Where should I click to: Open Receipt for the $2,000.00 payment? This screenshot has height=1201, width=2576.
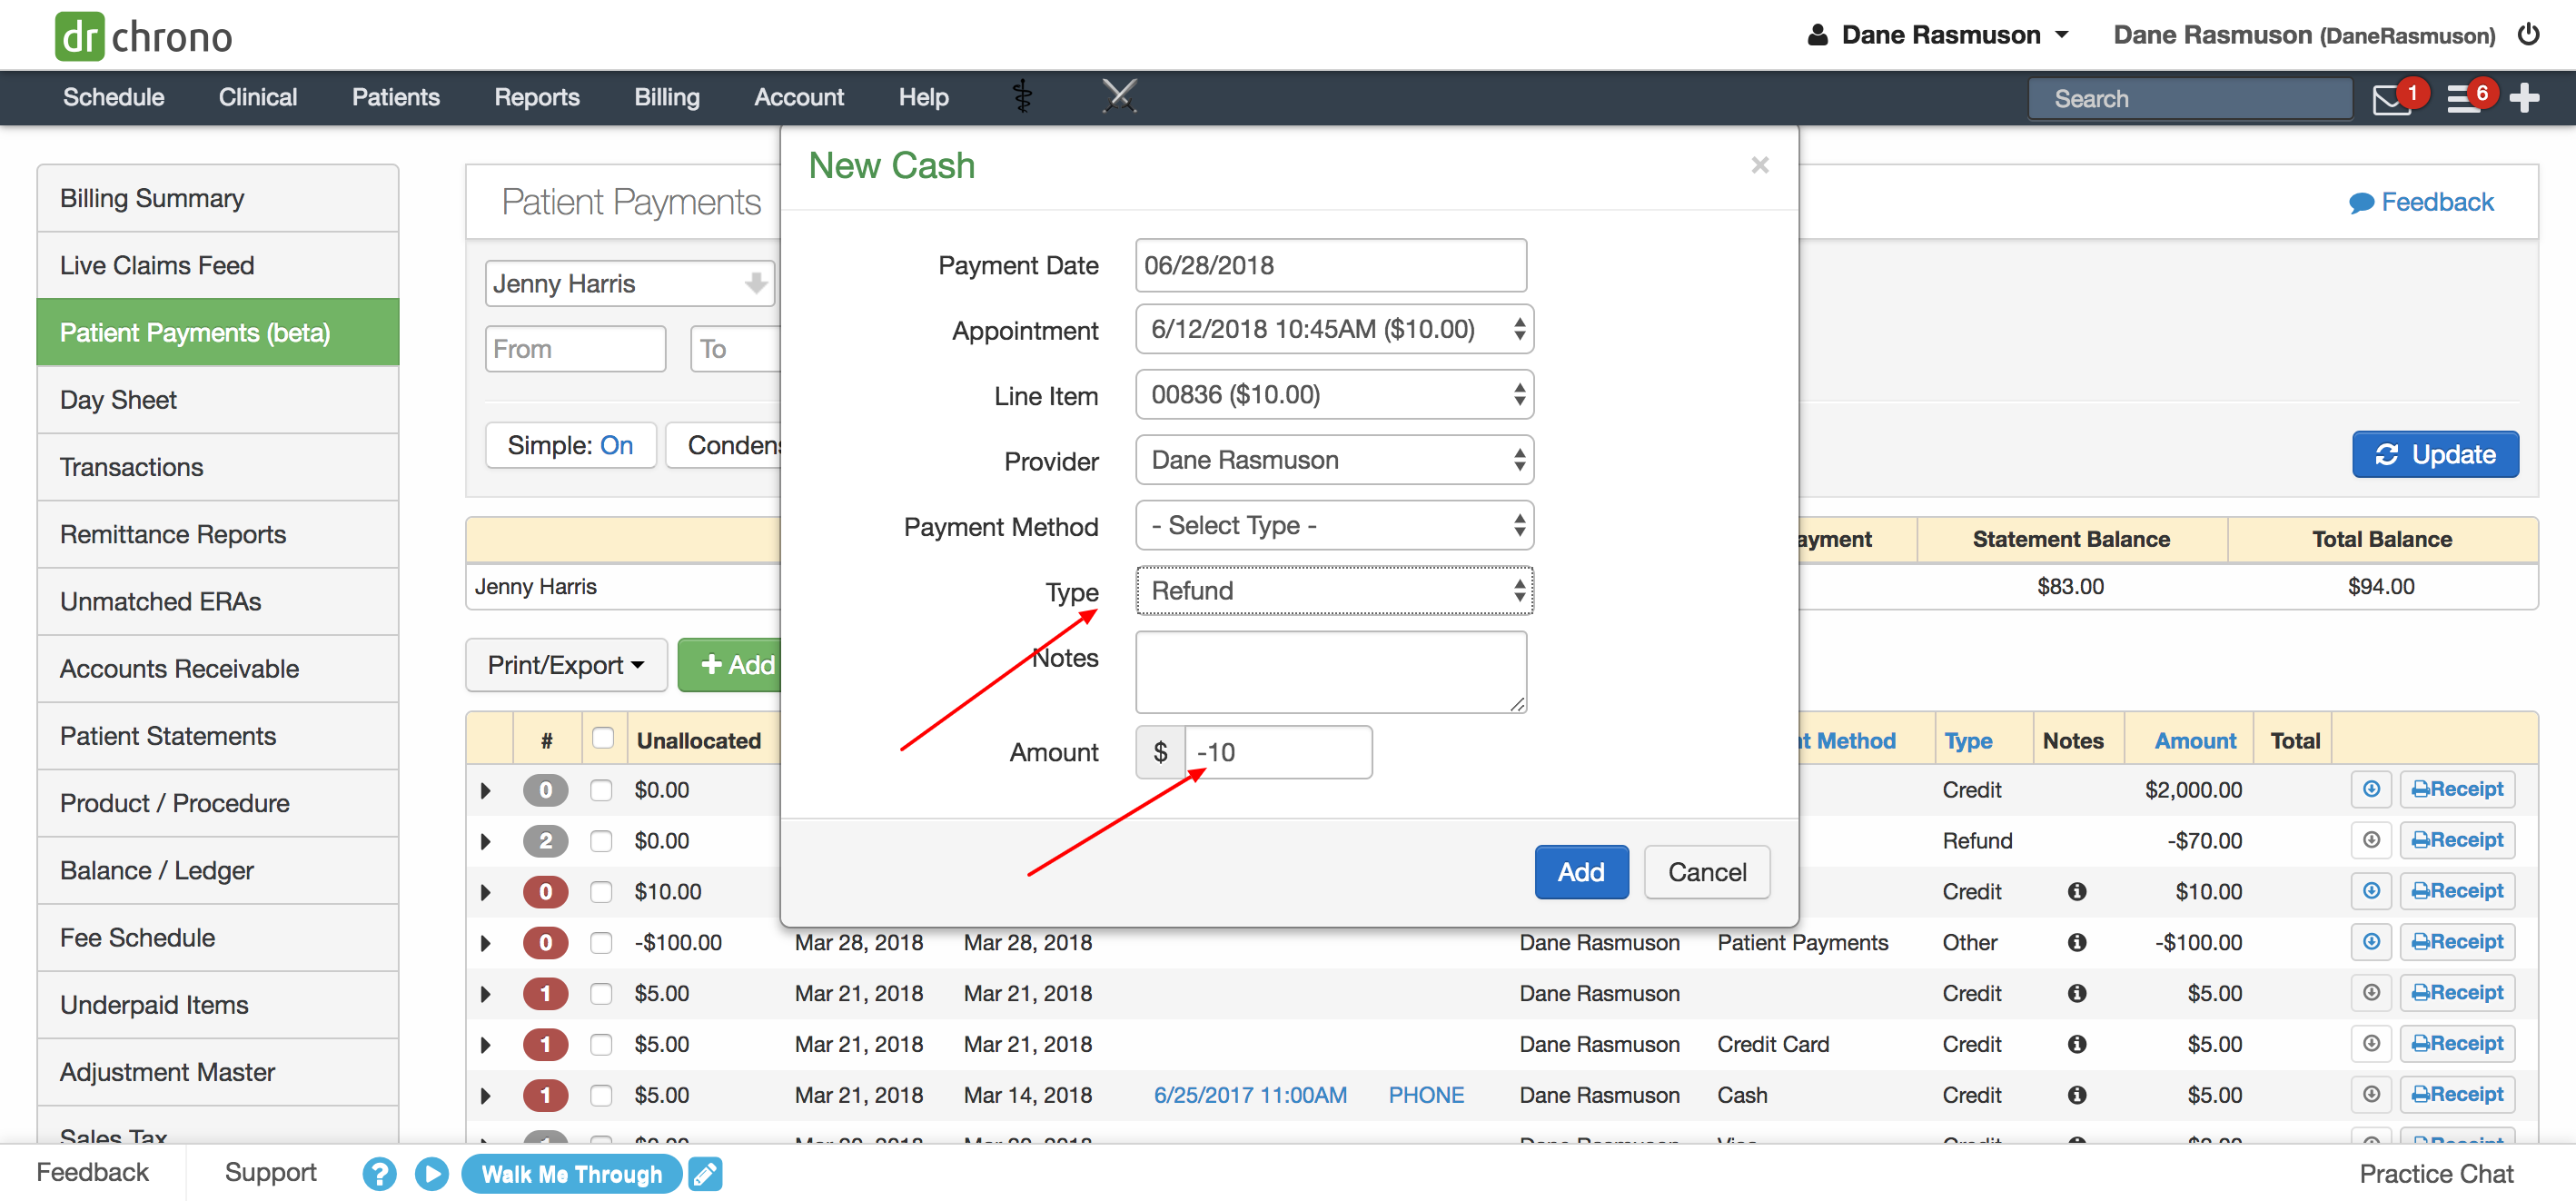click(2457, 789)
